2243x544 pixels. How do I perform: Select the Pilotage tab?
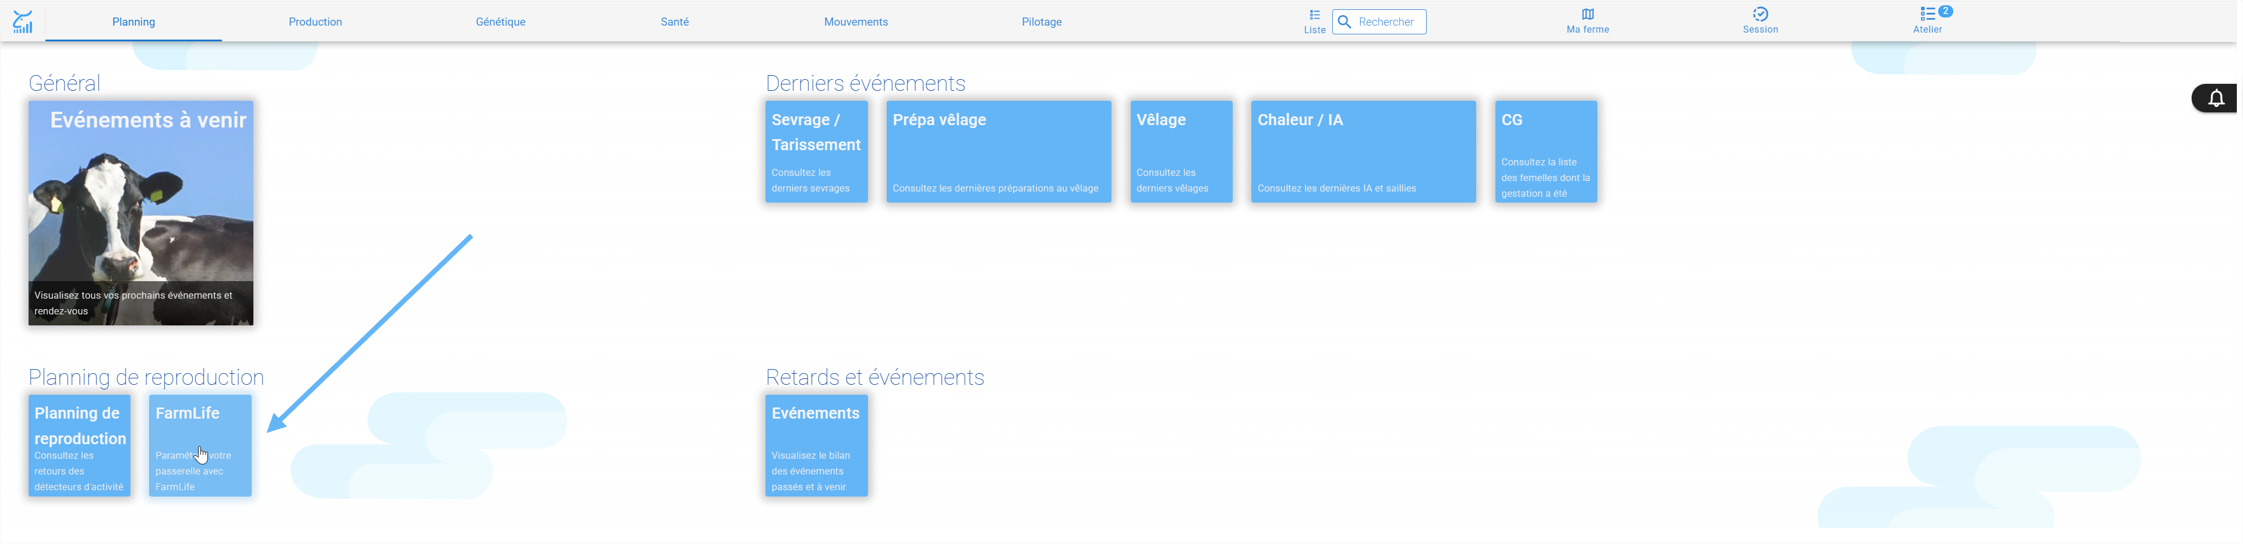pos(1041,22)
